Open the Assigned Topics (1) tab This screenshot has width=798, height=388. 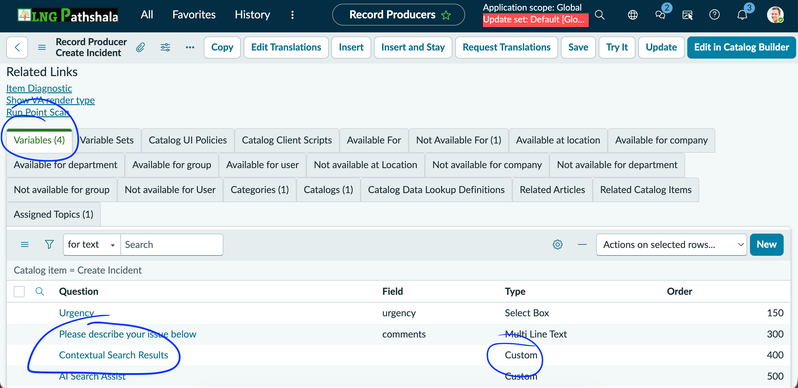tap(53, 214)
